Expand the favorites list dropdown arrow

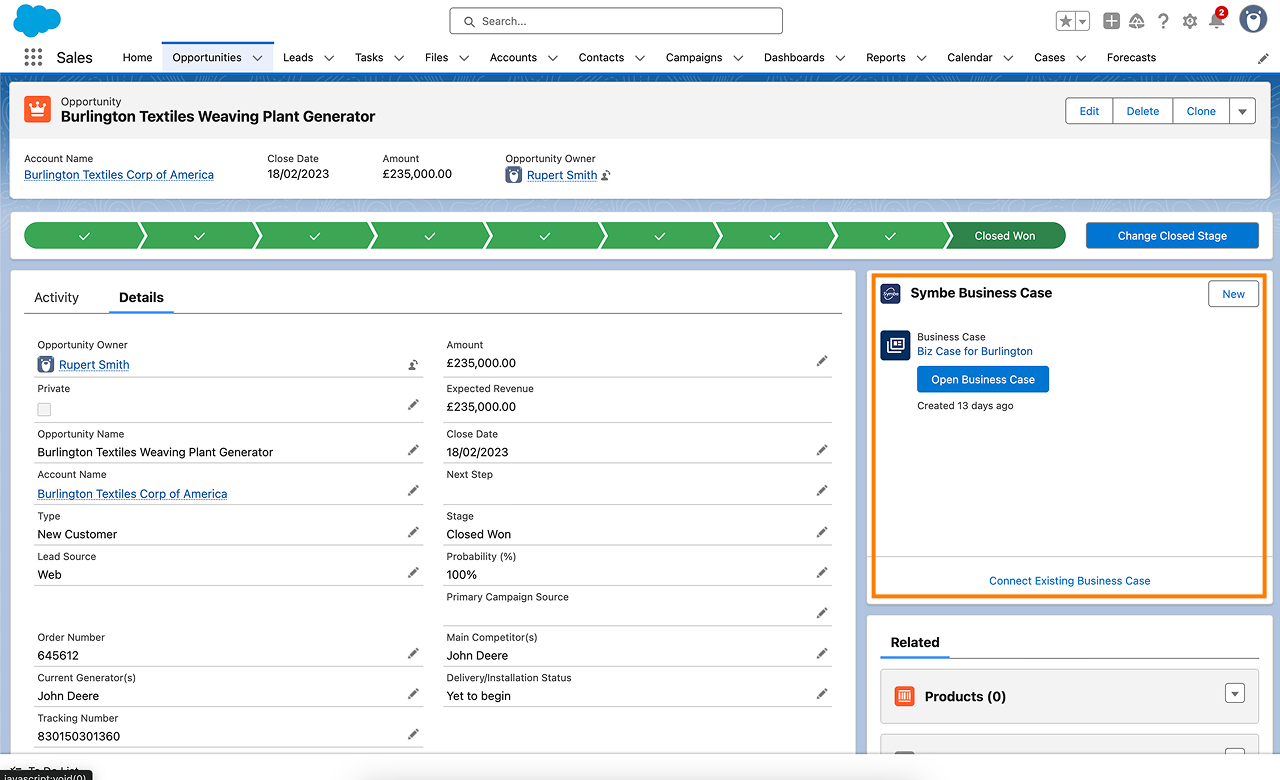click(1082, 21)
